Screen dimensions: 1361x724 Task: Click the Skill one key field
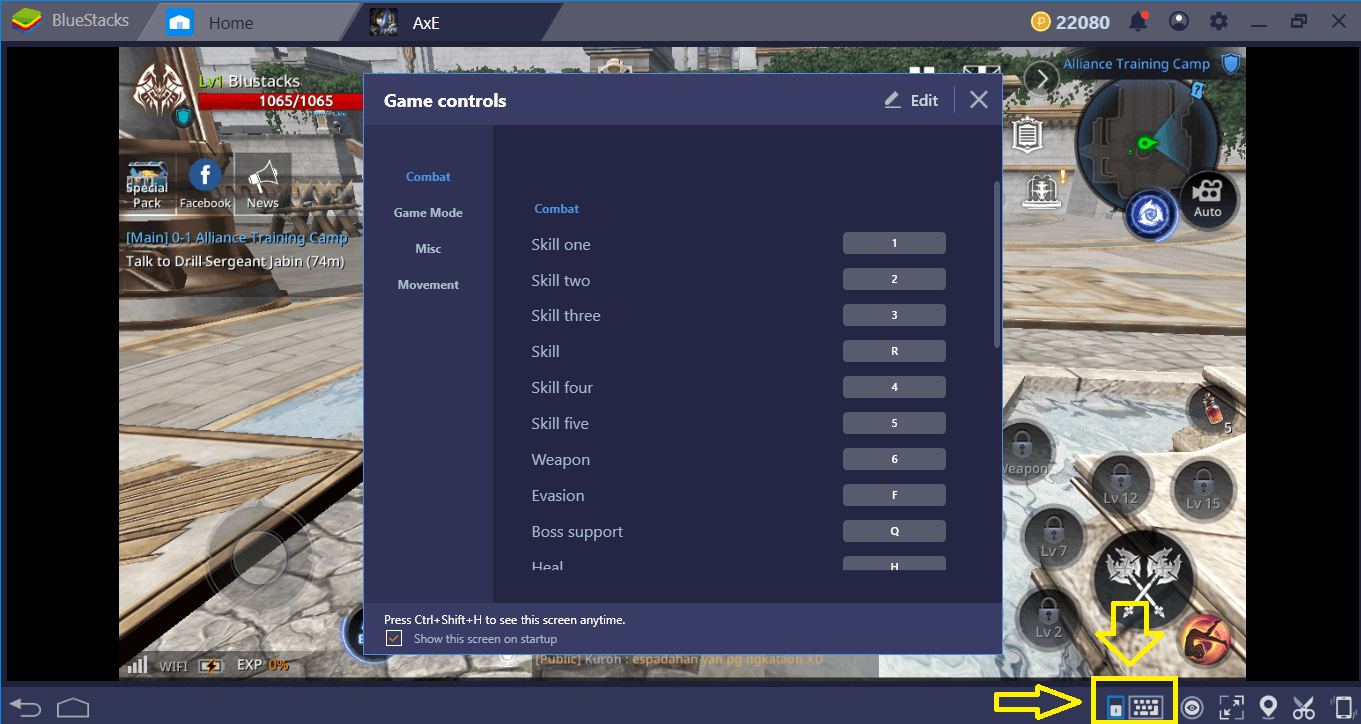coord(894,243)
